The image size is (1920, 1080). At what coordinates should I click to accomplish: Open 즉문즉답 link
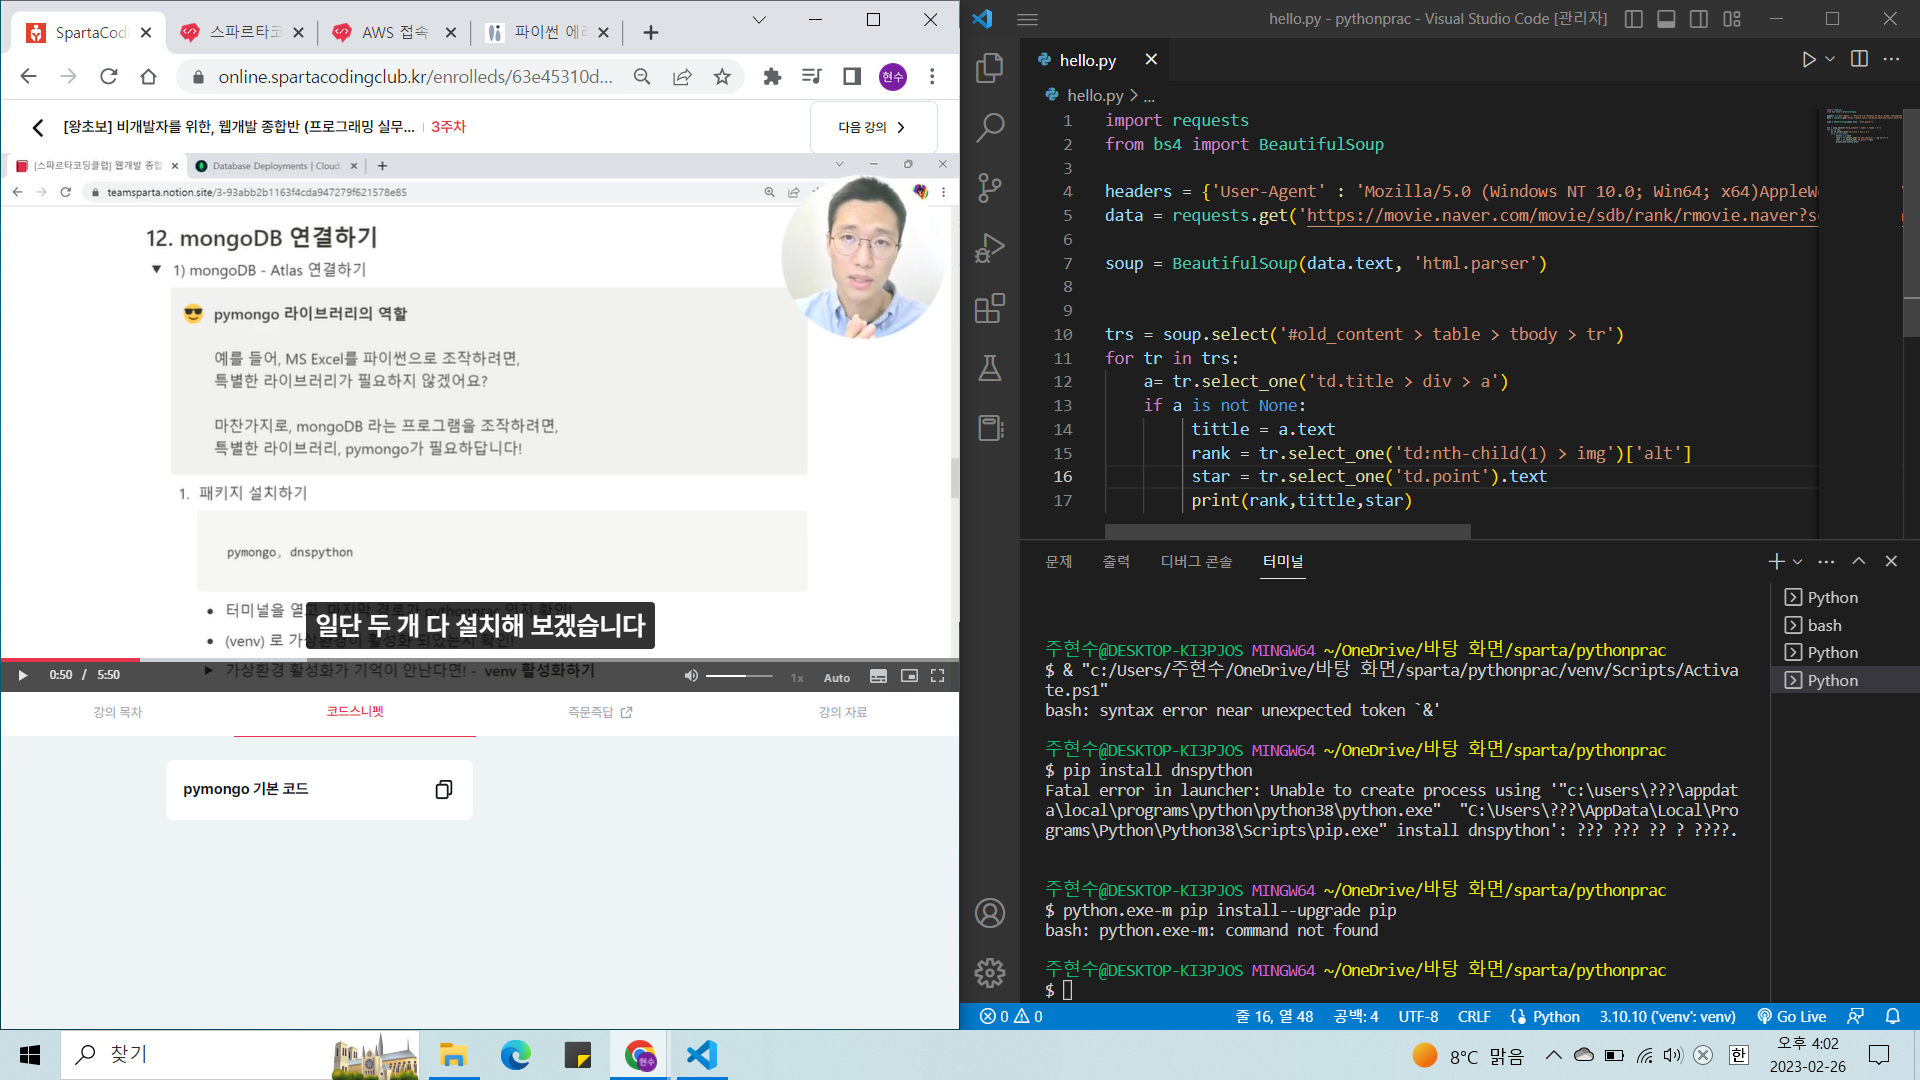click(600, 712)
